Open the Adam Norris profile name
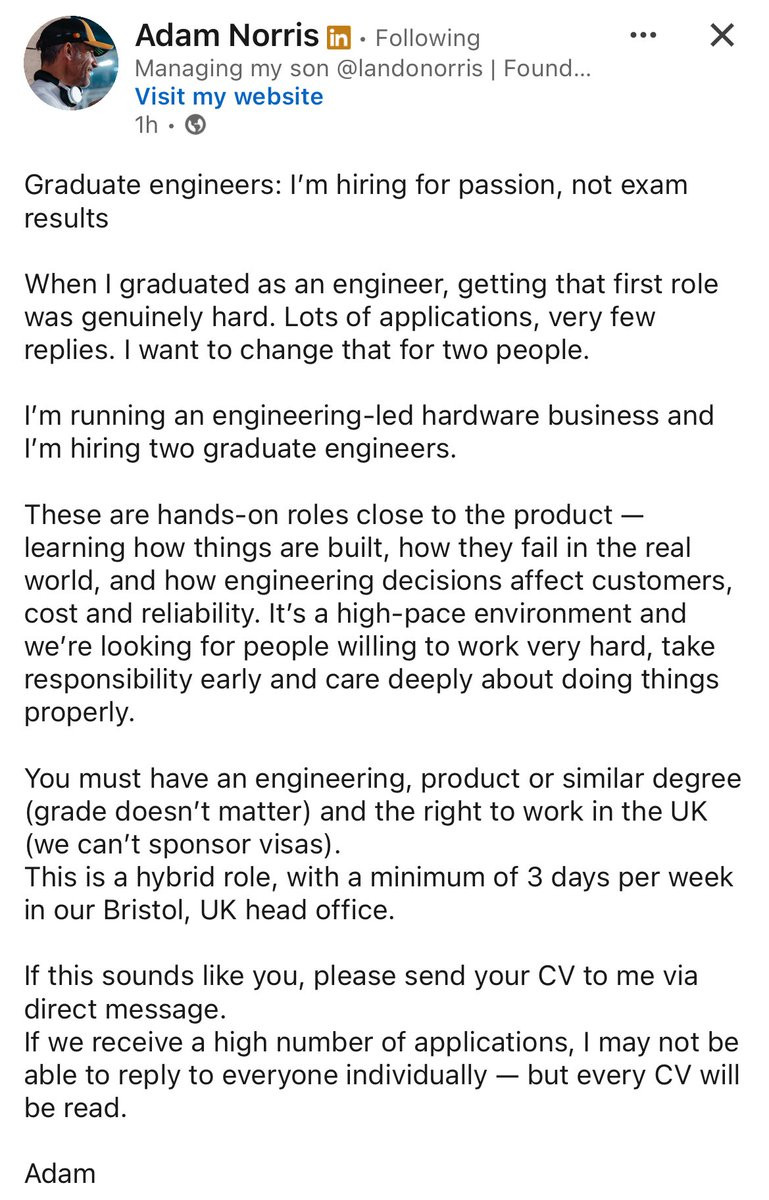769x1200 pixels. (226, 37)
